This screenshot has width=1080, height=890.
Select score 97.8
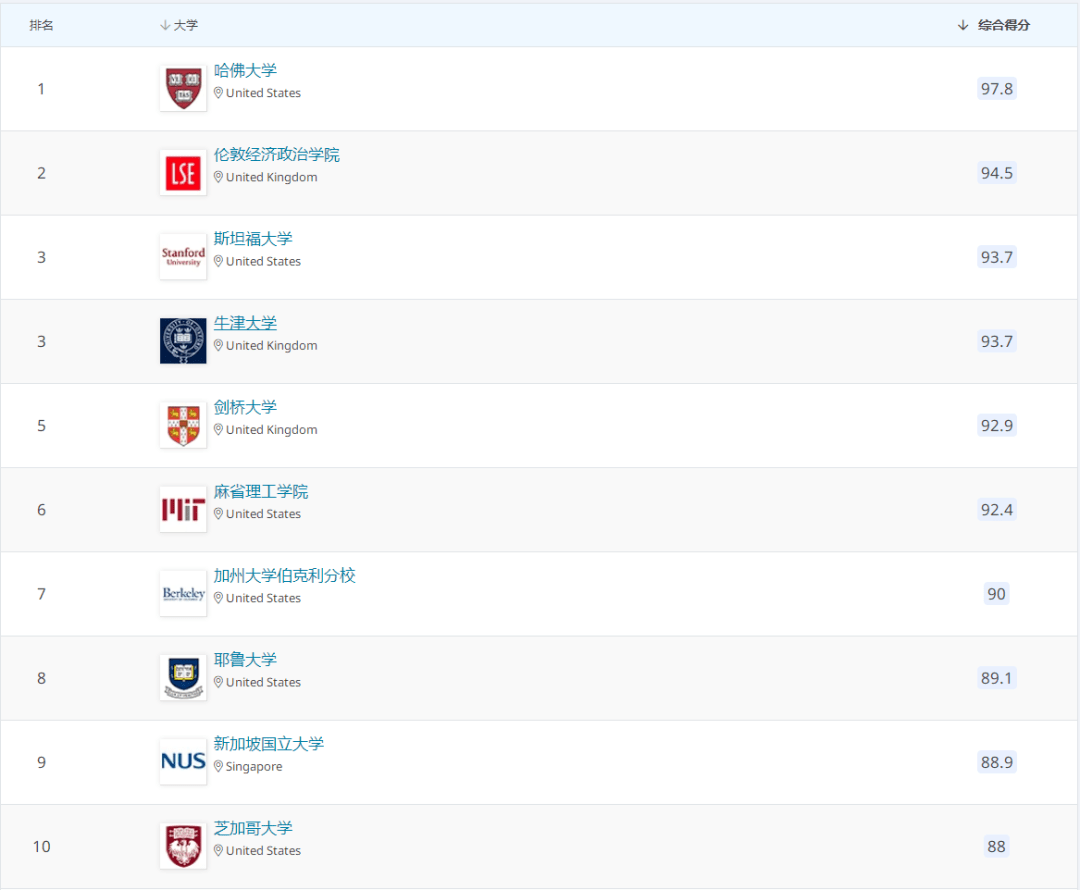point(997,88)
